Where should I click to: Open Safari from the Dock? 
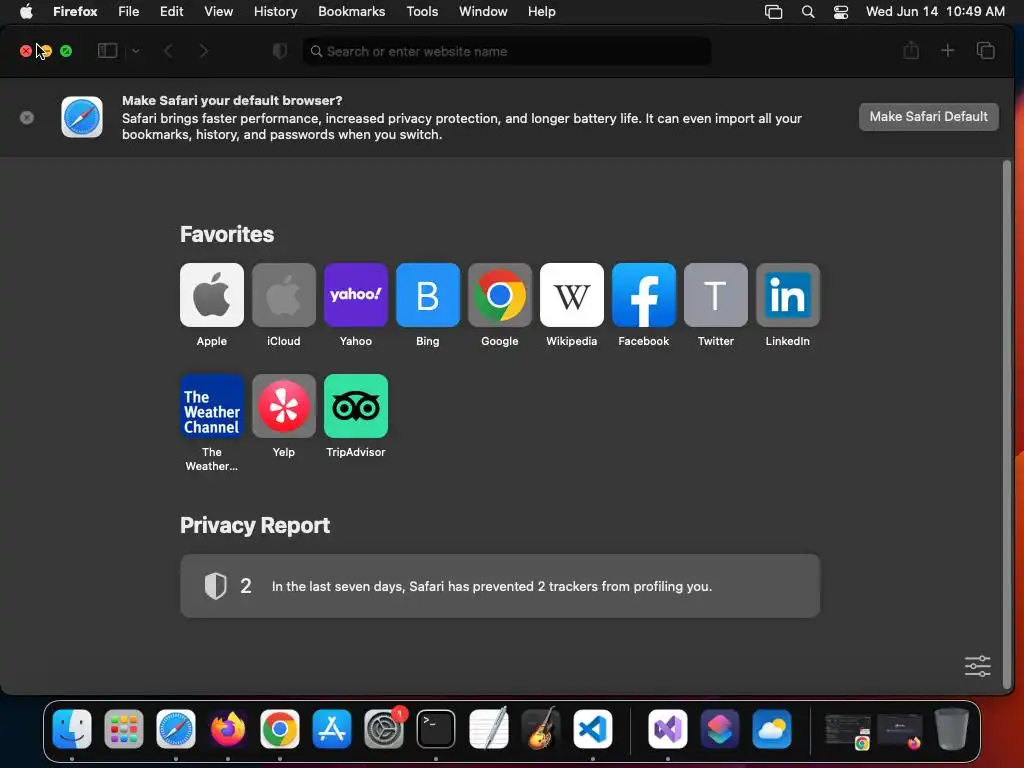click(x=176, y=729)
